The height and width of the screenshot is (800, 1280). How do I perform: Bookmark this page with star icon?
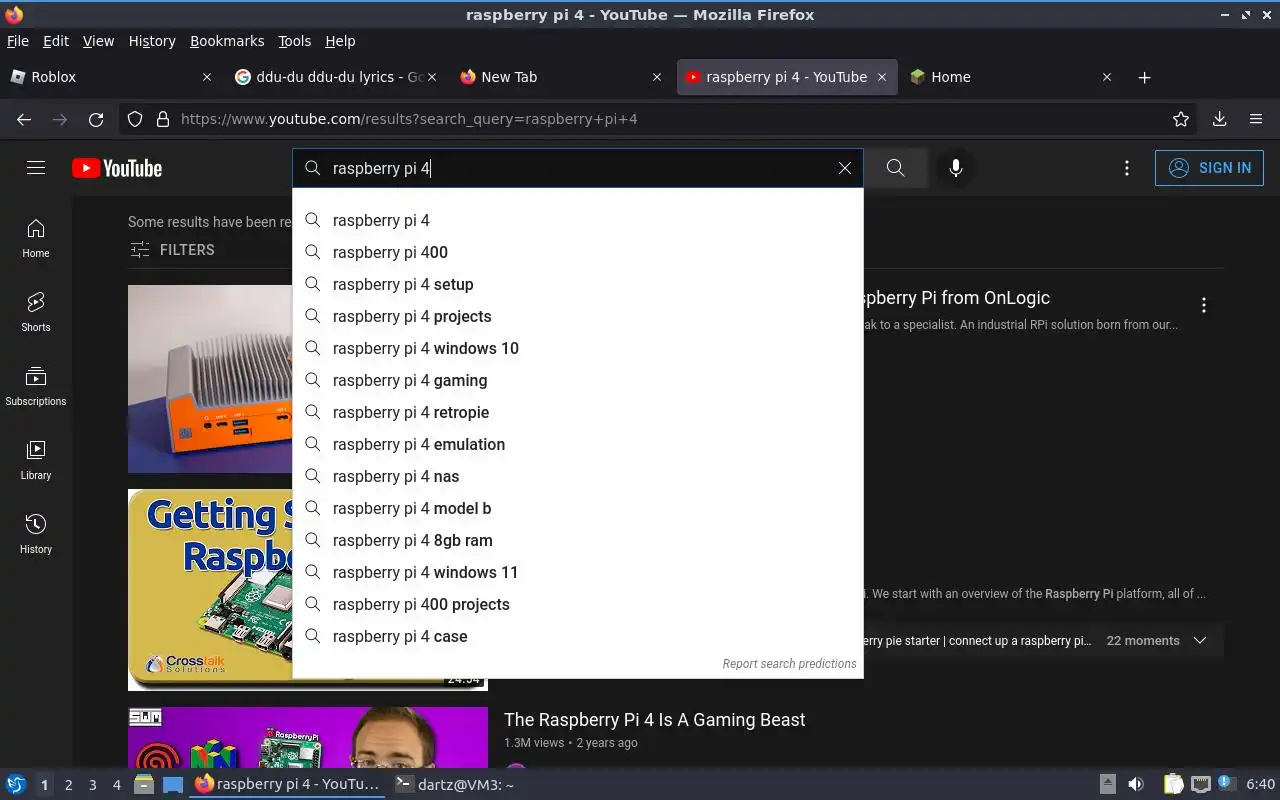tap(1181, 119)
